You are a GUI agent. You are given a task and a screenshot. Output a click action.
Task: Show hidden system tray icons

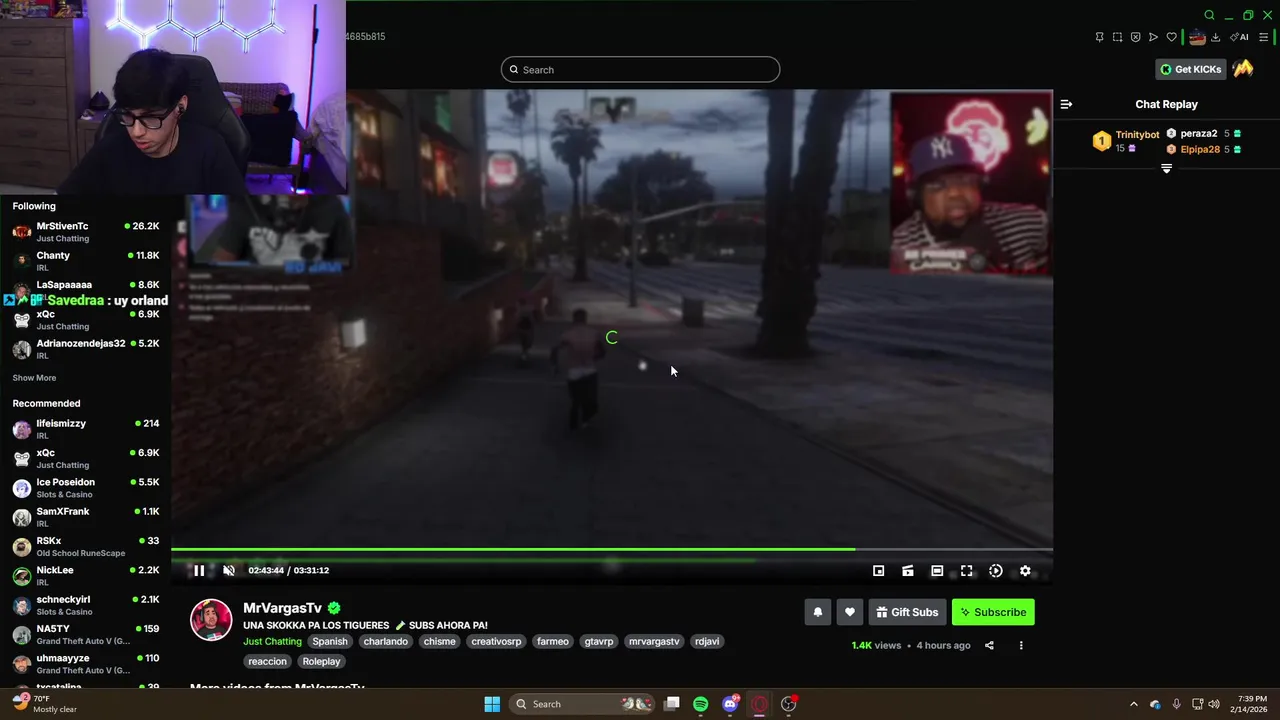(x=1133, y=704)
